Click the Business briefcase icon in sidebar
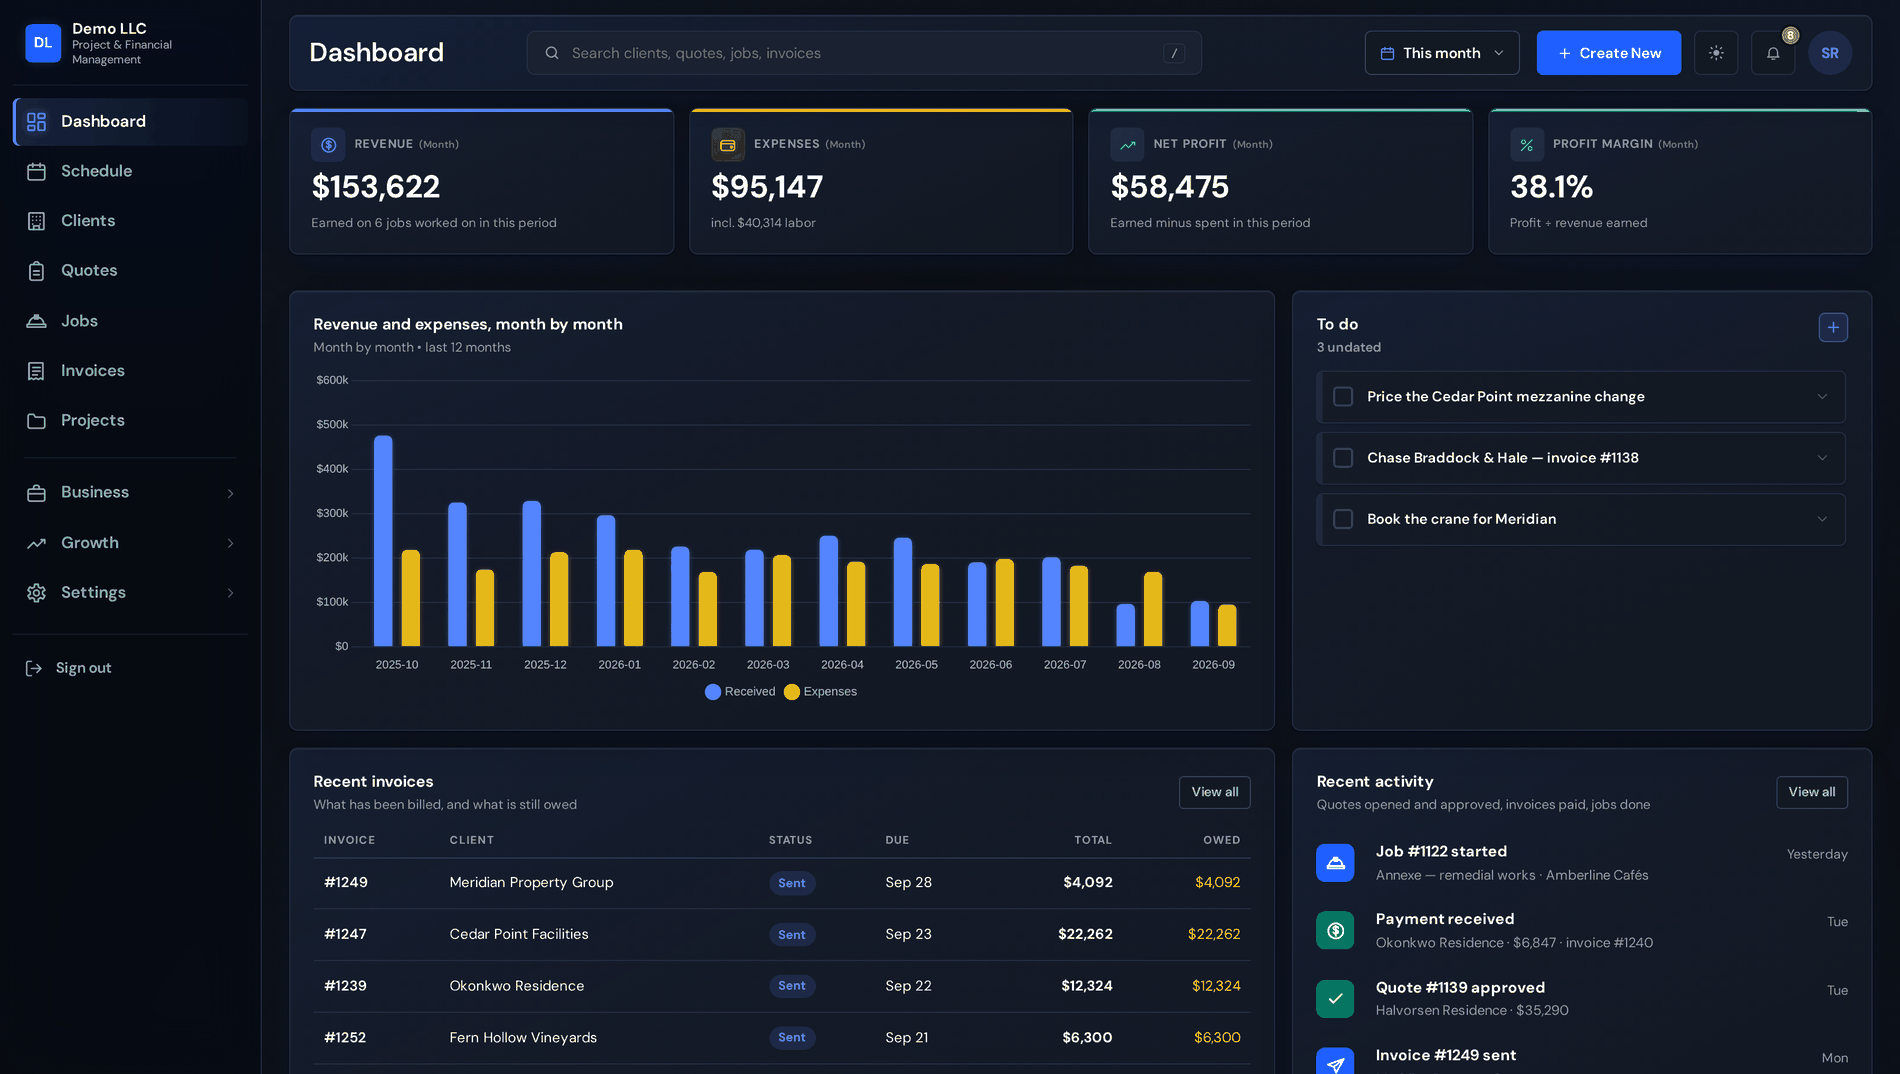Screen dimensions: 1900x1074 pos(37,493)
